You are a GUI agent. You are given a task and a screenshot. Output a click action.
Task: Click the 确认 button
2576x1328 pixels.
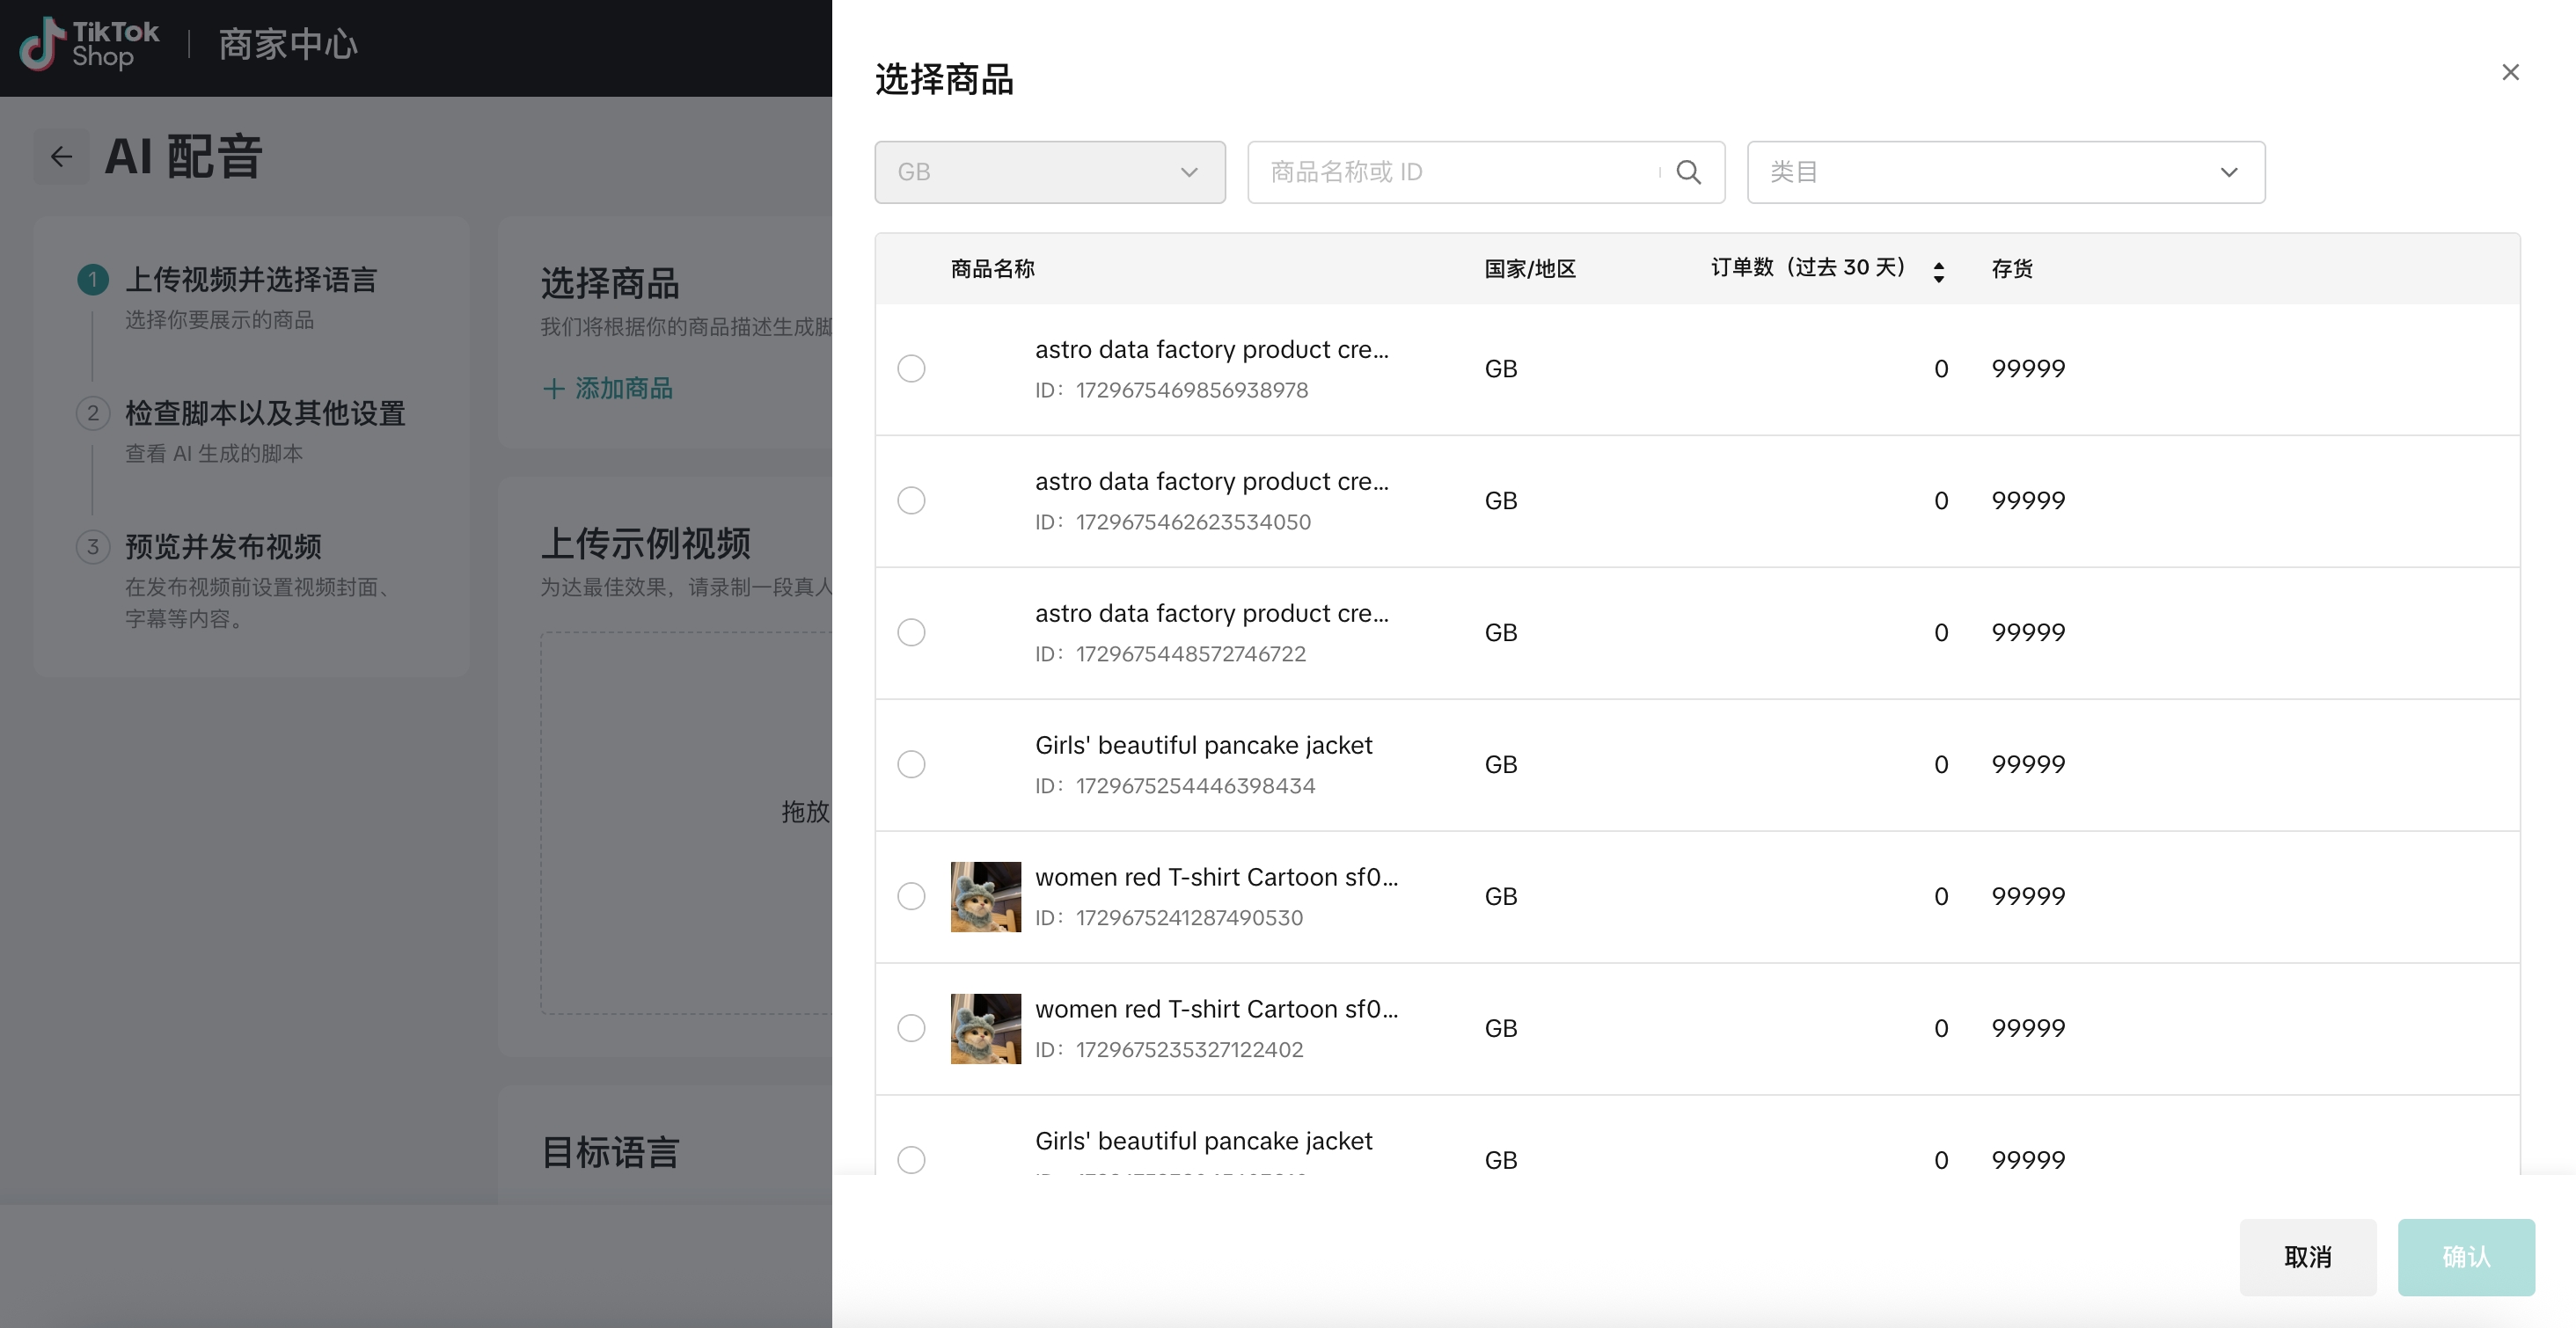pos(2465,1257)
